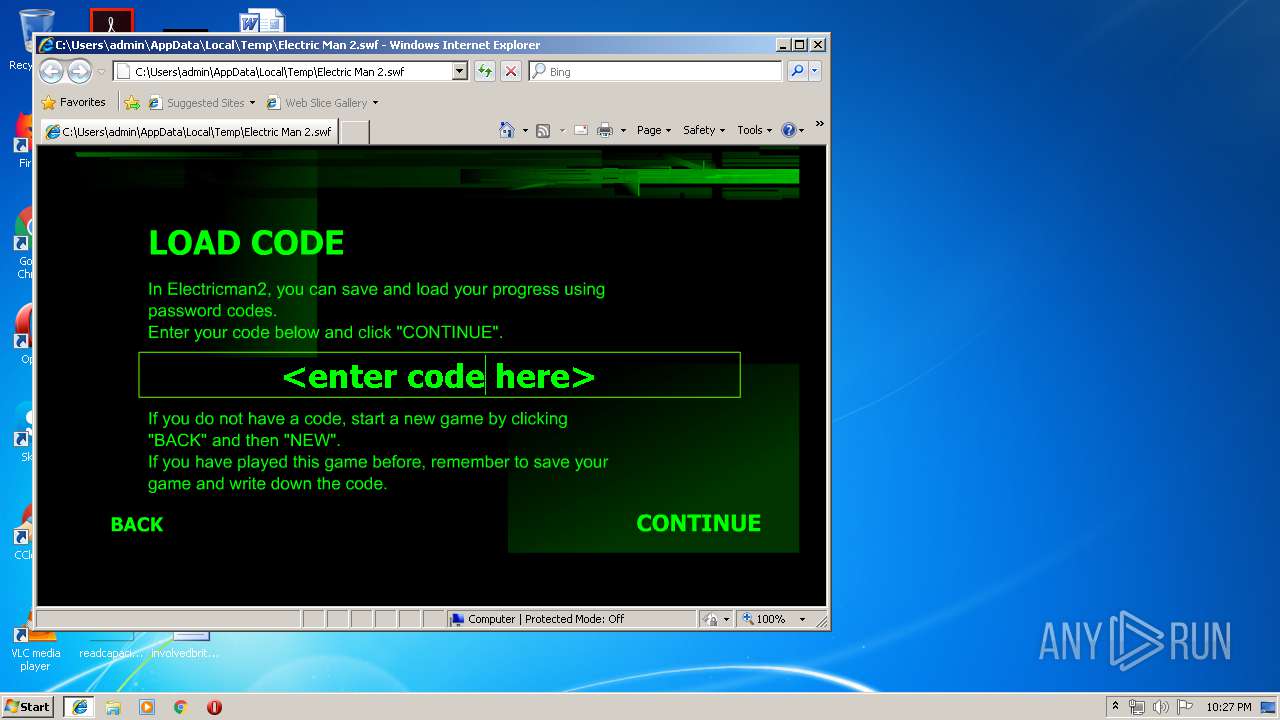Click the network tray icon
Viewport: 1280px width, 720px height.
1137,707
